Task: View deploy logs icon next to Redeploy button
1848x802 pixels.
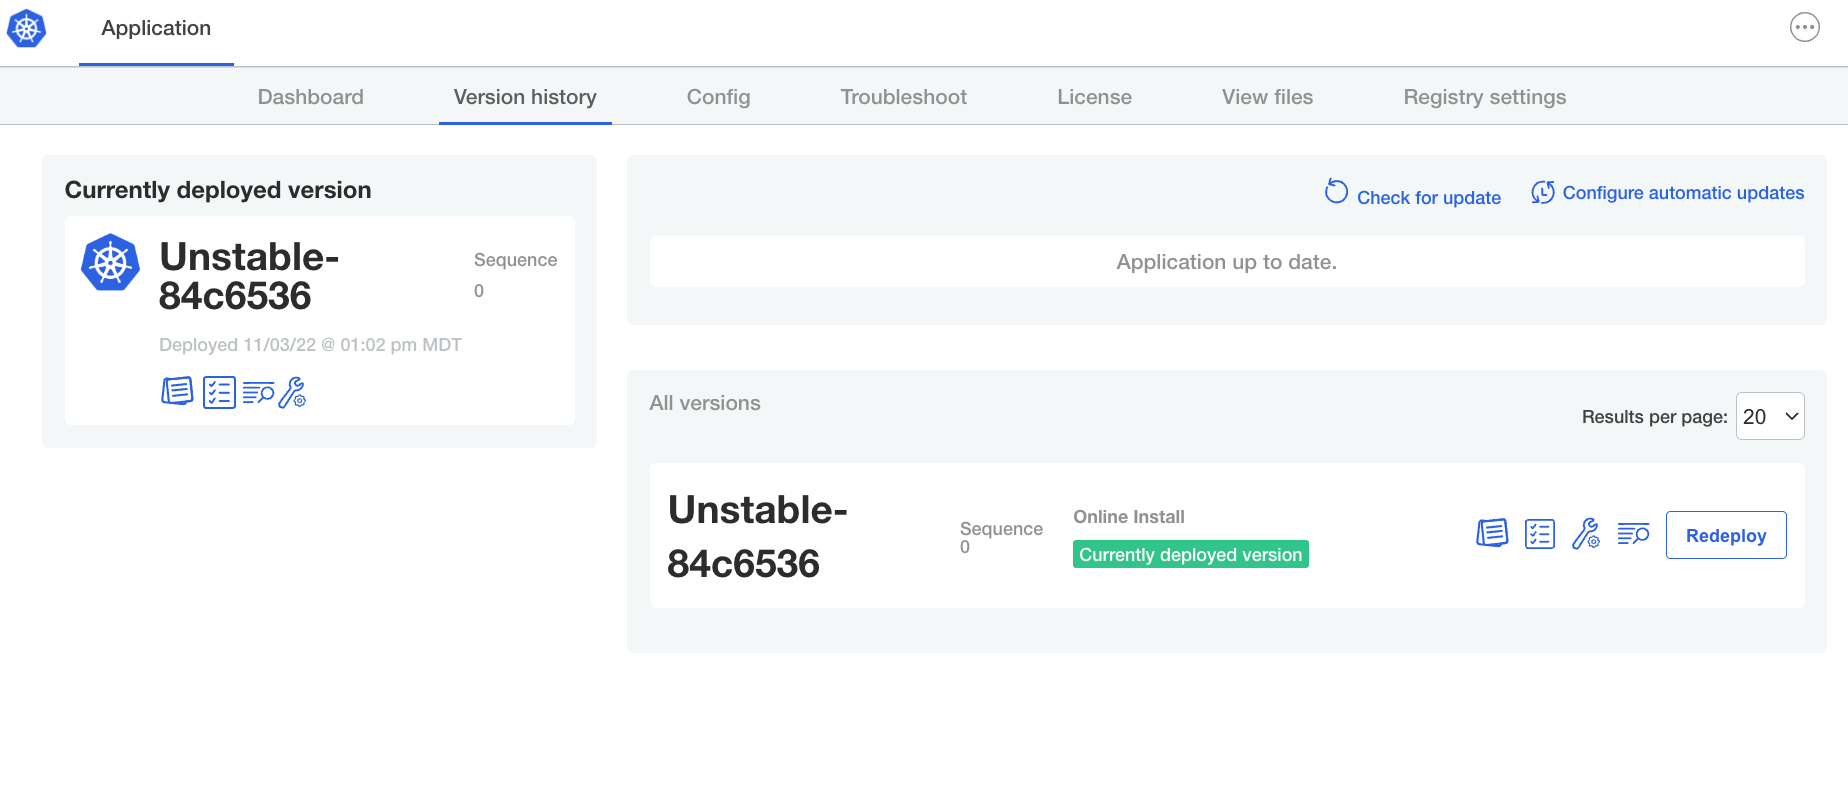Action: tap(1633, 534)
